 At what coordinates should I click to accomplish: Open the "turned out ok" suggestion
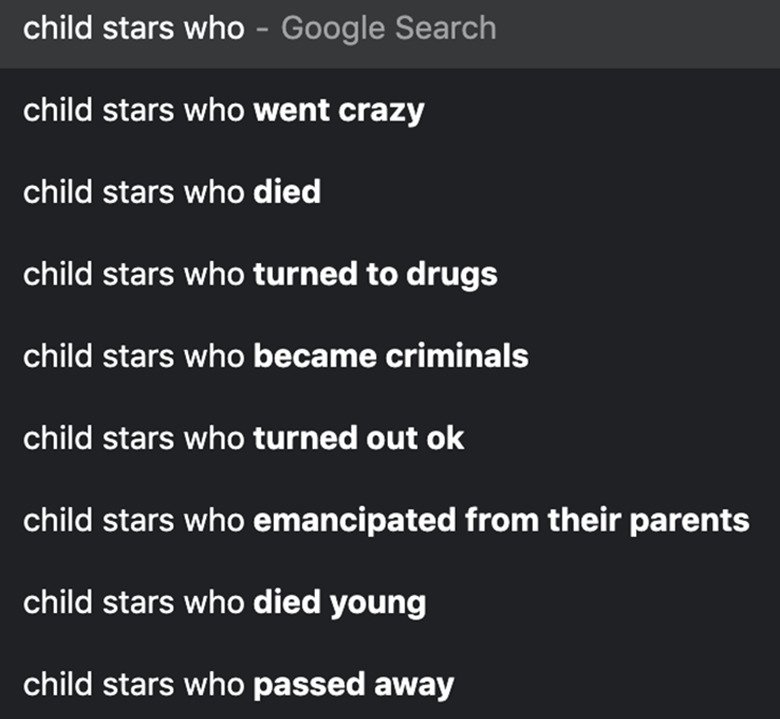coord(243,438)
